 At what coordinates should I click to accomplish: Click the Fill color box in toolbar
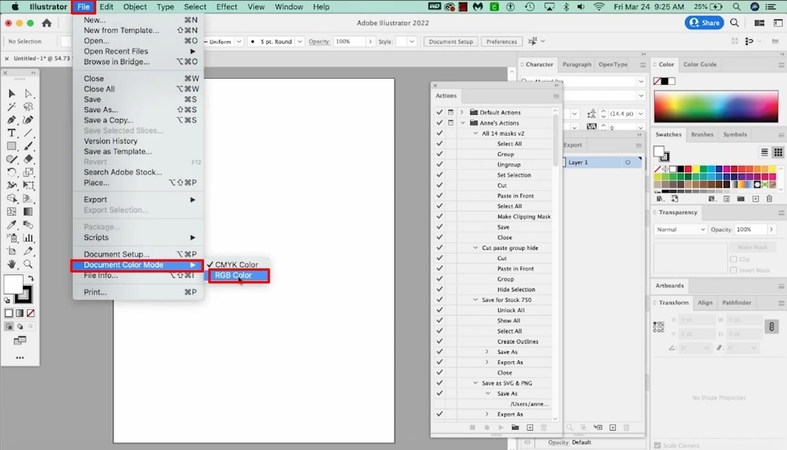(12, 284)
